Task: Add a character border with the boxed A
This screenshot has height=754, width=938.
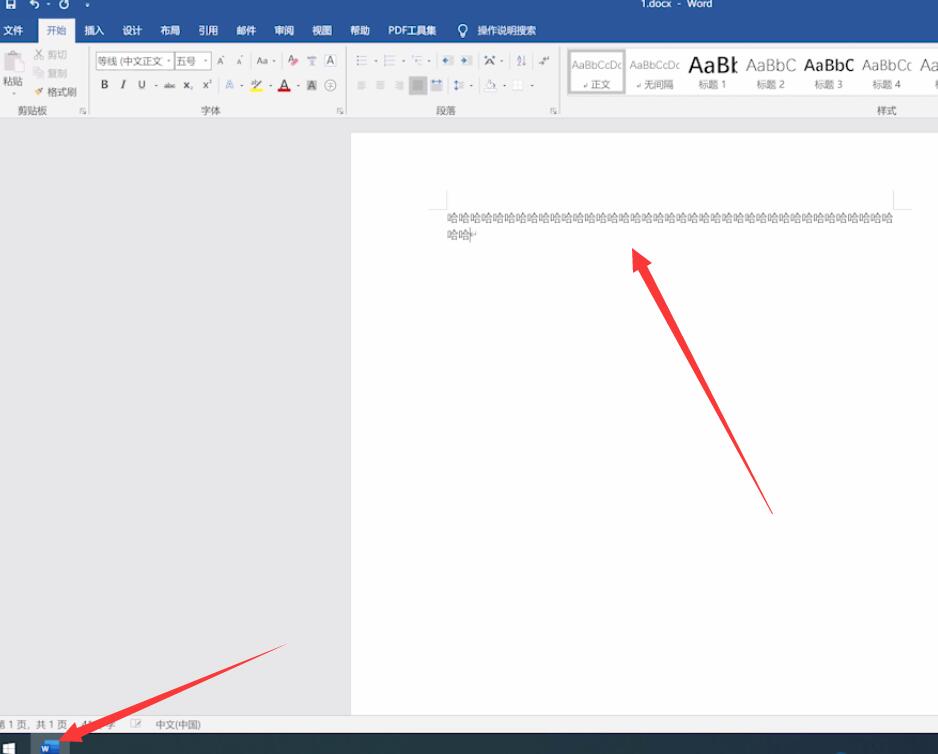Action: (330, 60)
